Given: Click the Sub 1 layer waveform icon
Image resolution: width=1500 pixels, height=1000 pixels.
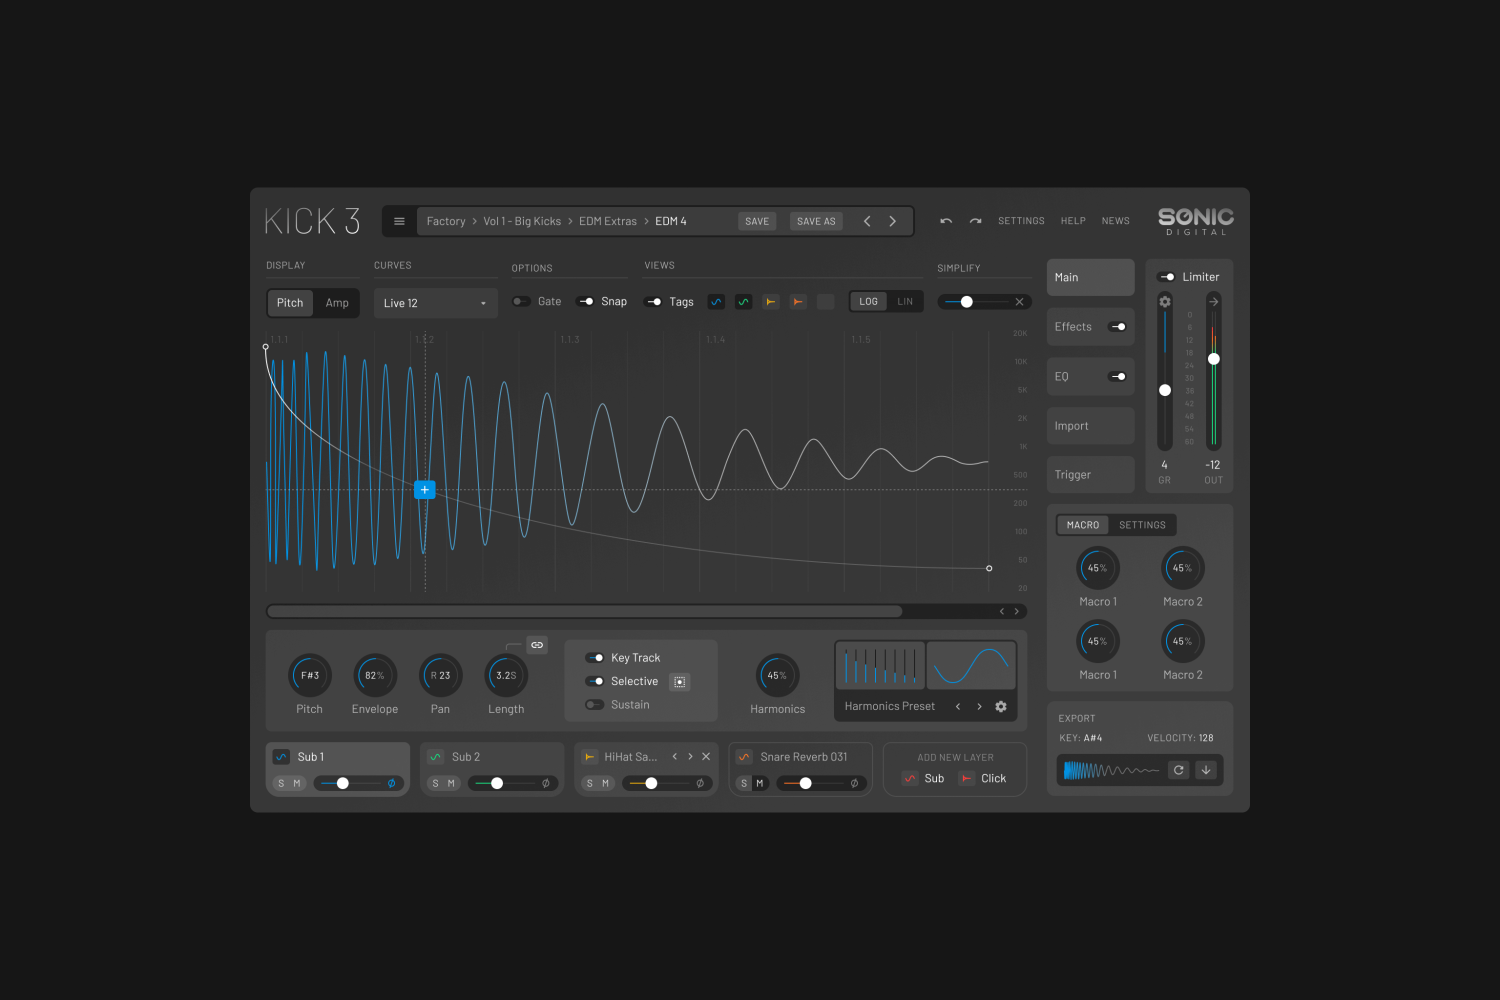Looking at the screenshot, I should [282, 757].
